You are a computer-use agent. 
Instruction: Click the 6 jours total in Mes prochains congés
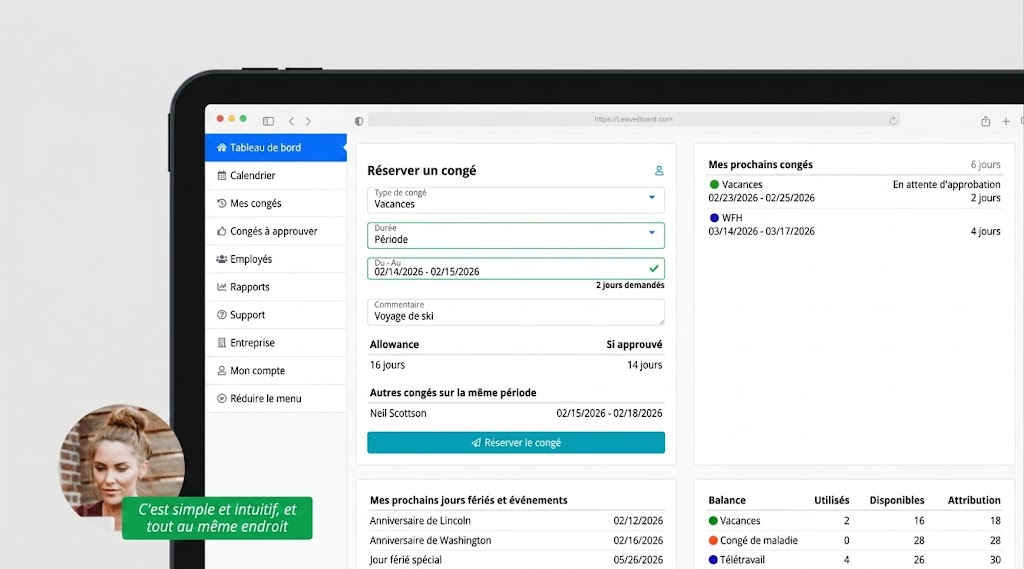(x=985, y=165)
